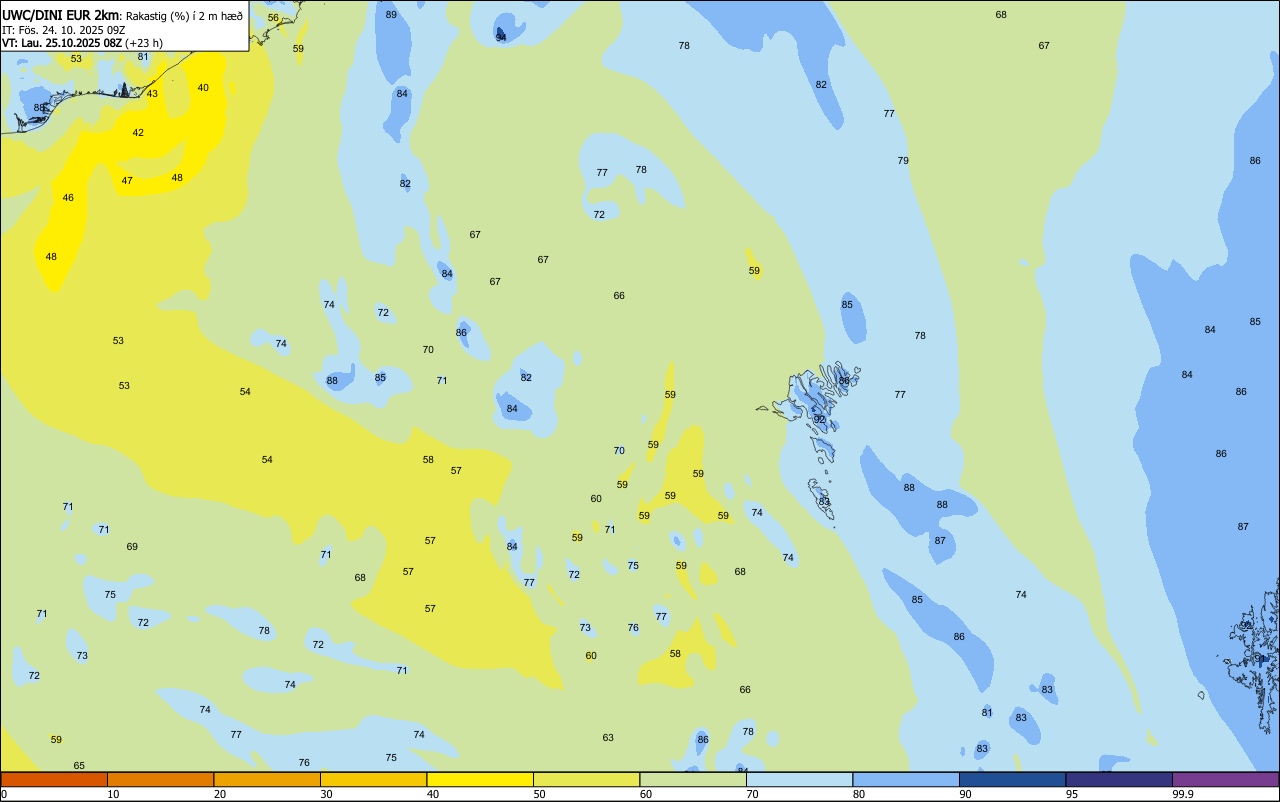Click the humidity value '42' in the yellow area
Image resolution: width=1280 pixels, height=802 pixels.
(138, 133)
